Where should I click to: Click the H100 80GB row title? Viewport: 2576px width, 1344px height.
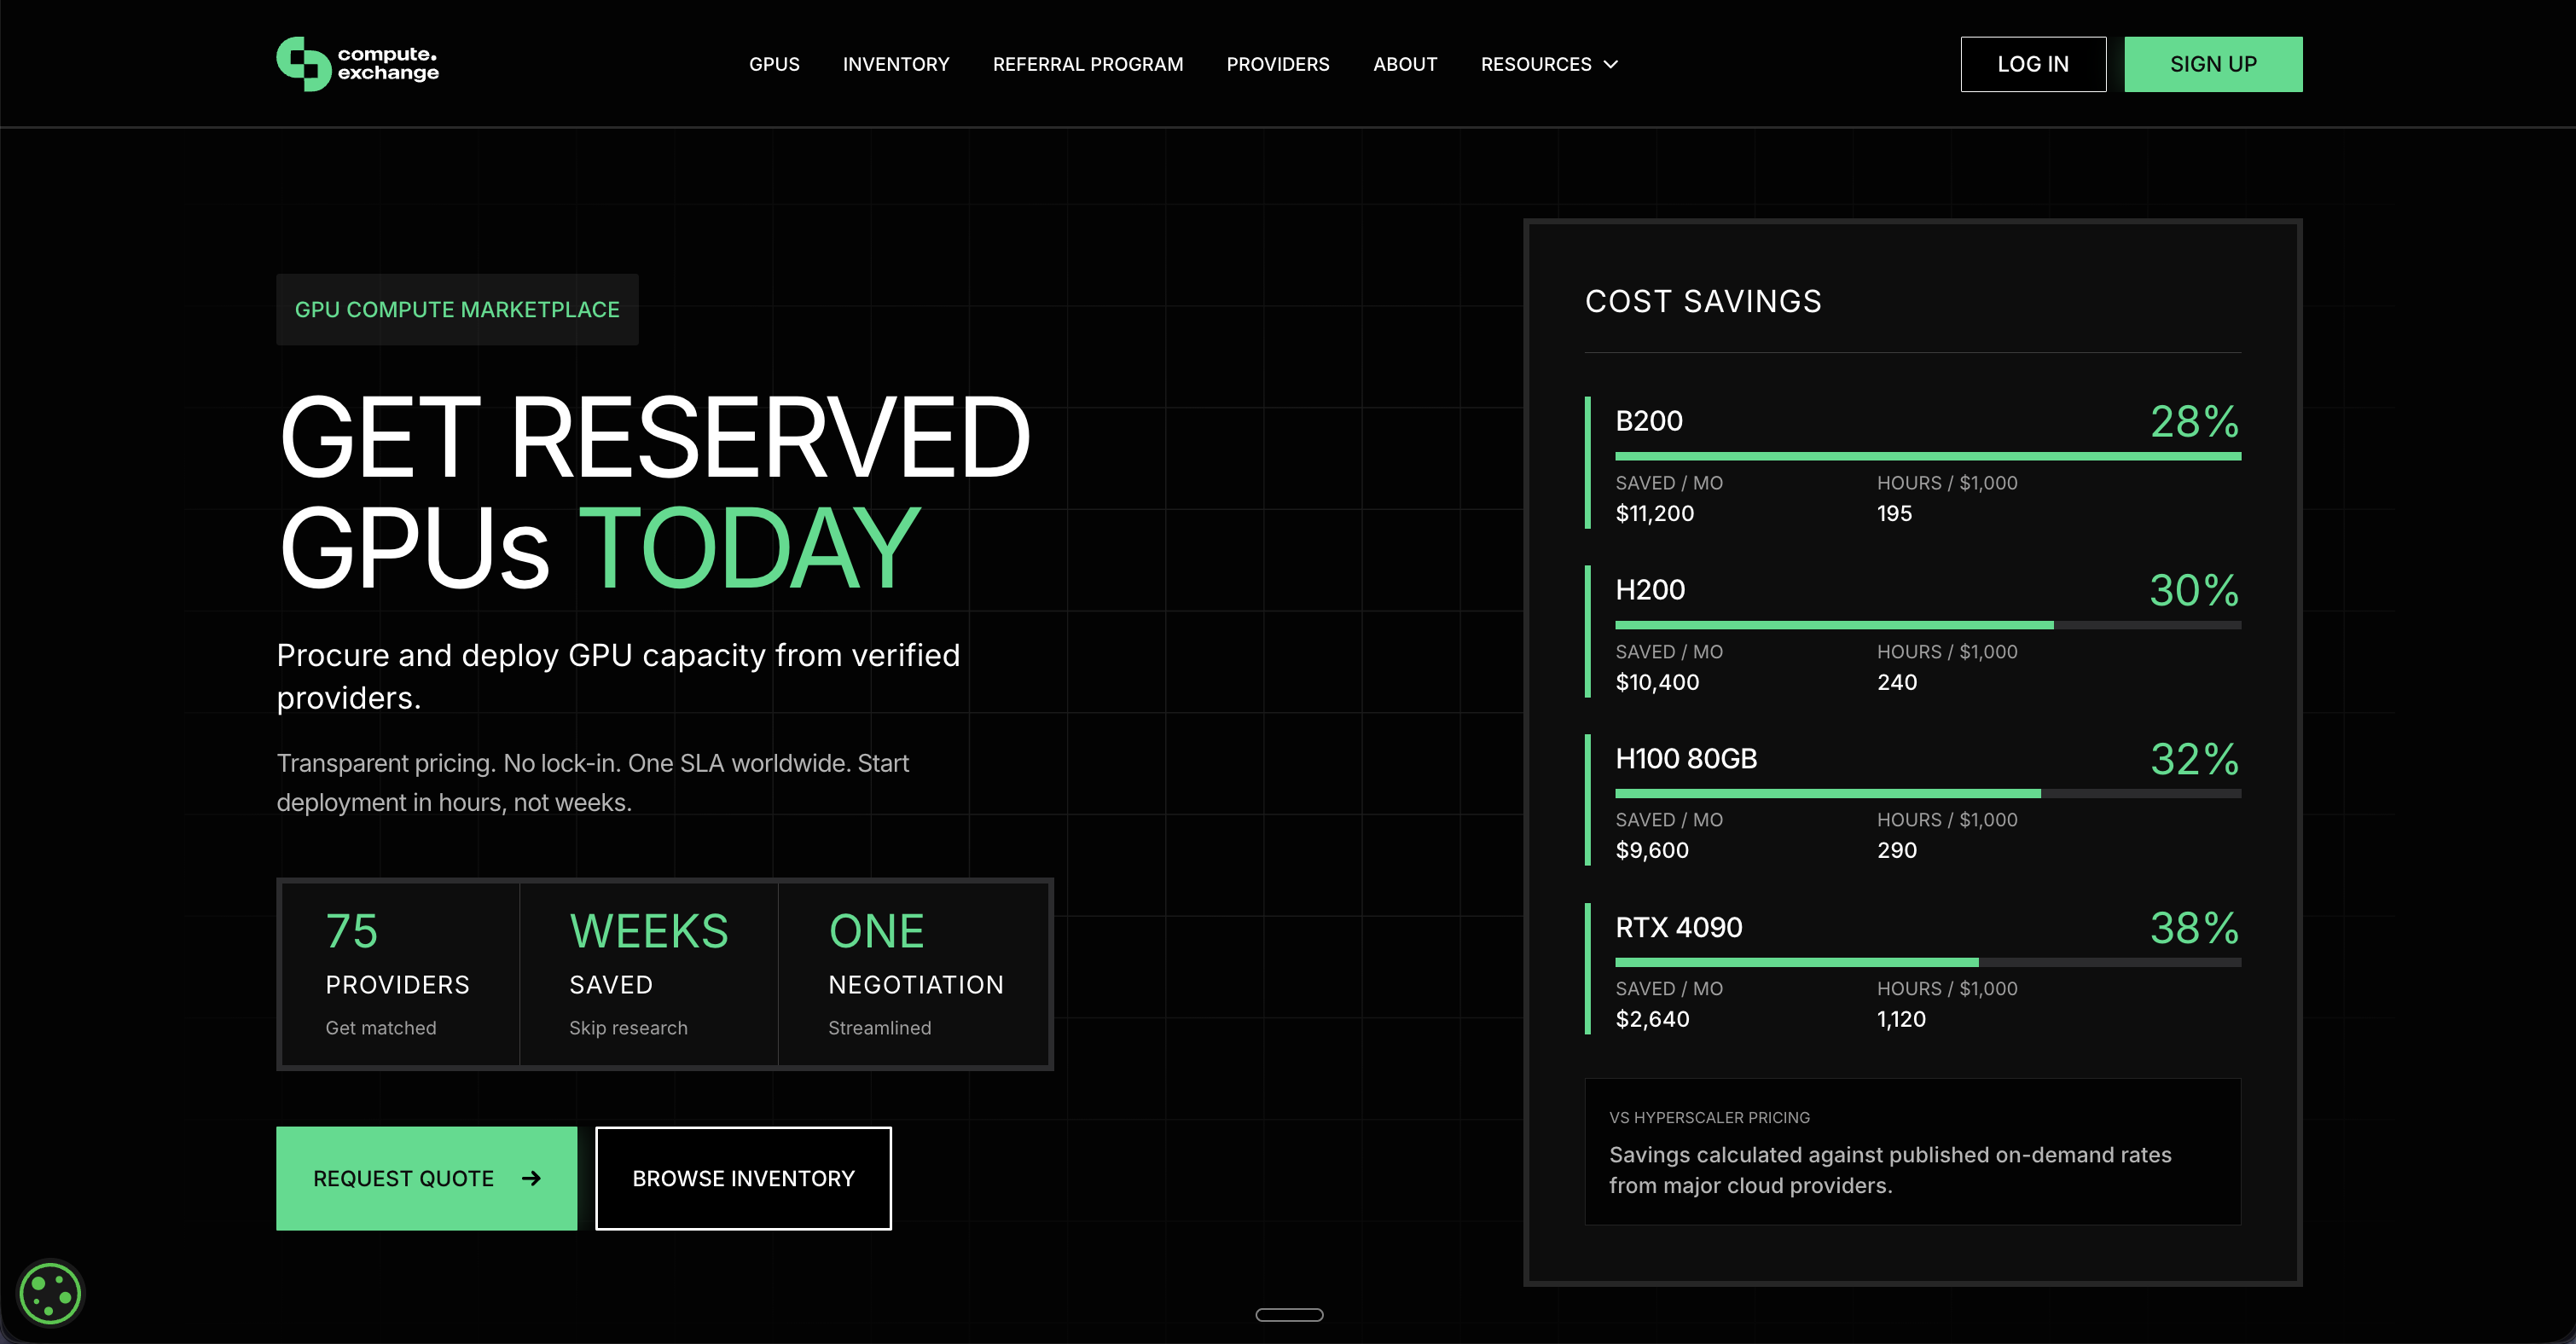tap(1686, 759)
